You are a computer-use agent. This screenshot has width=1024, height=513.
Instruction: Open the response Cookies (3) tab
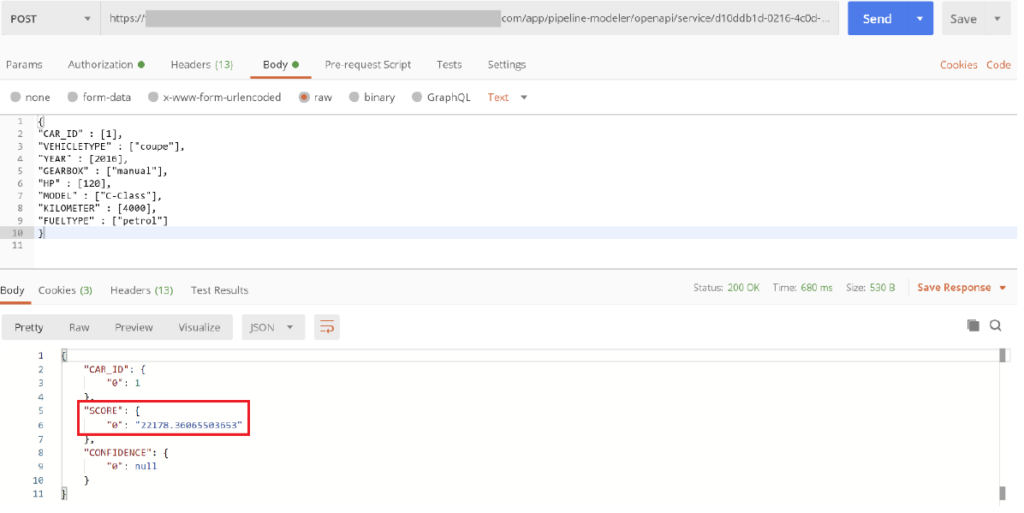65,290
